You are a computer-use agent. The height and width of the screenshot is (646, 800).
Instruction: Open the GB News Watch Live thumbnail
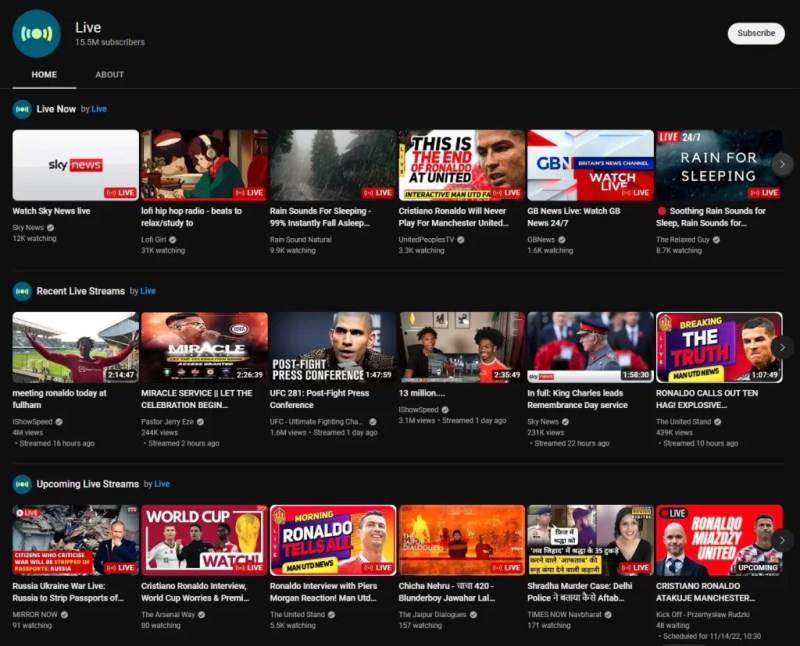click(x=590, y=165)
